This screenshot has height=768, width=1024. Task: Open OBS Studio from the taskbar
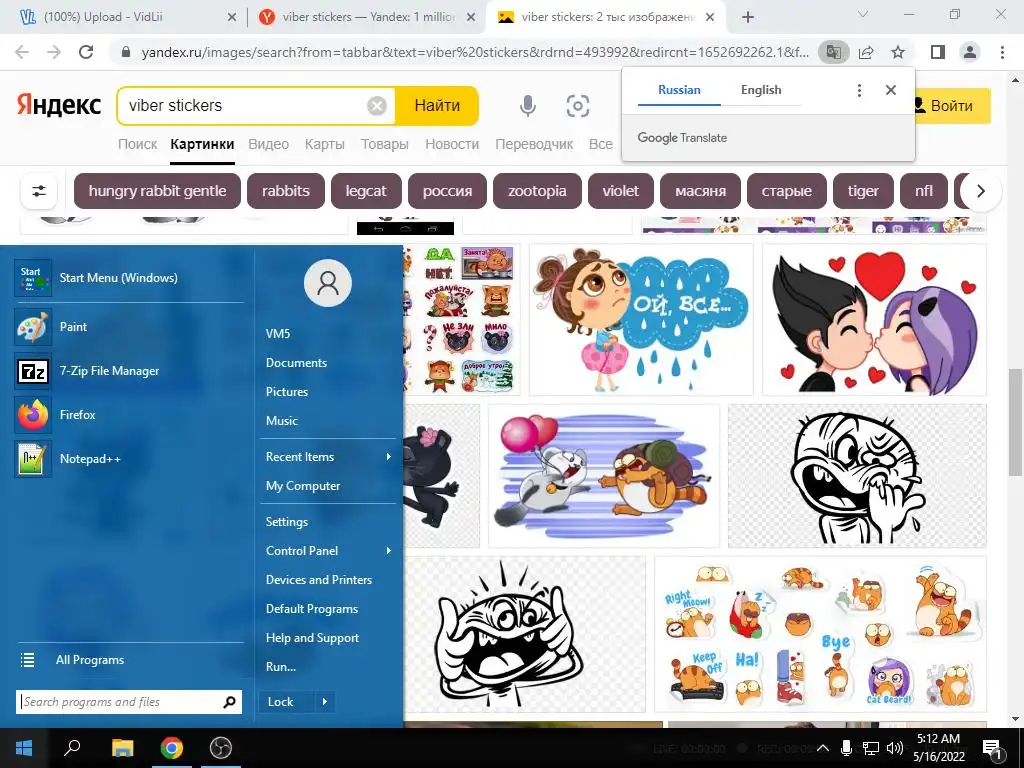click(221, 748)
